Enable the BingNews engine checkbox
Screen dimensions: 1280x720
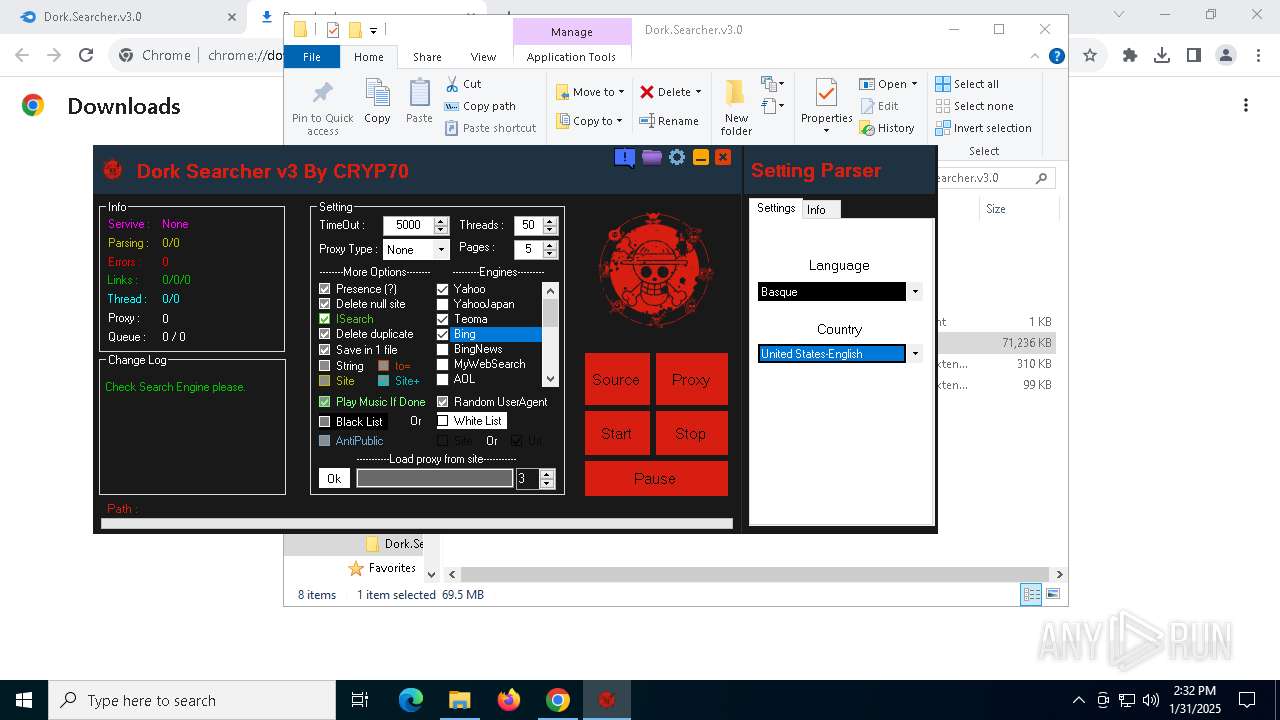[x=443, y=349]
